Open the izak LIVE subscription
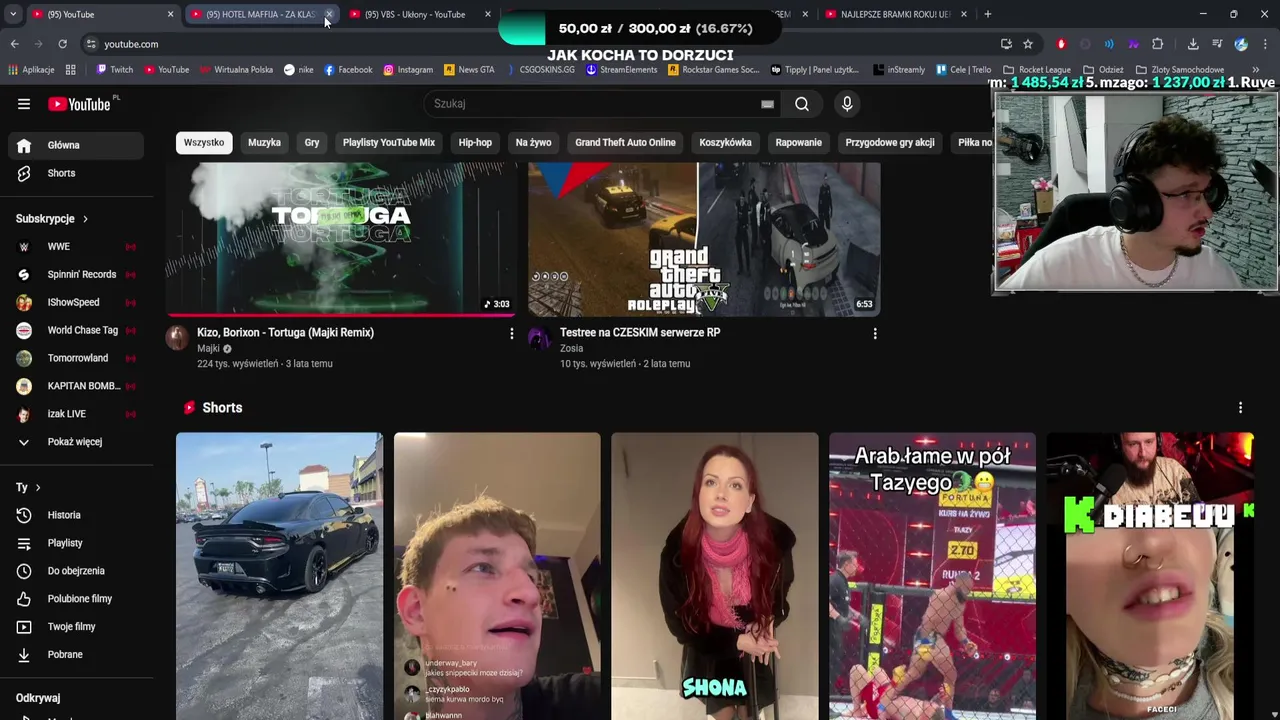Viewport: 1280px width, 720px height. coord(76,414)
